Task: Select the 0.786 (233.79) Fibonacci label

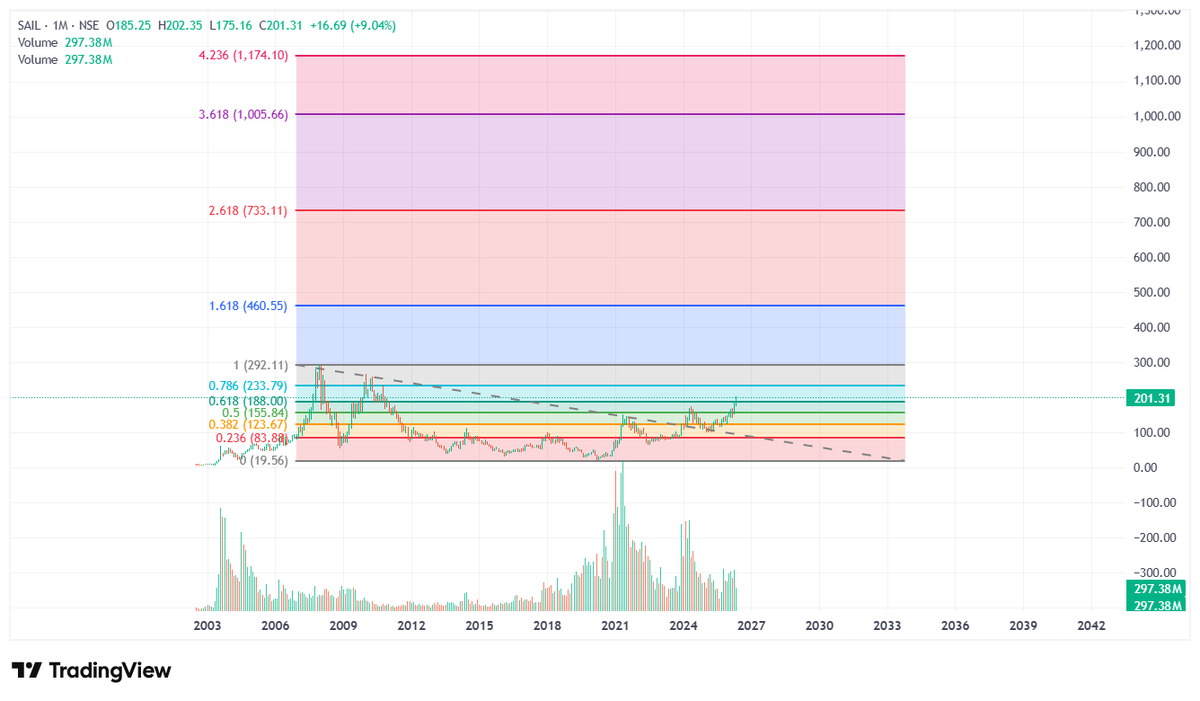Action: (248, 386)
